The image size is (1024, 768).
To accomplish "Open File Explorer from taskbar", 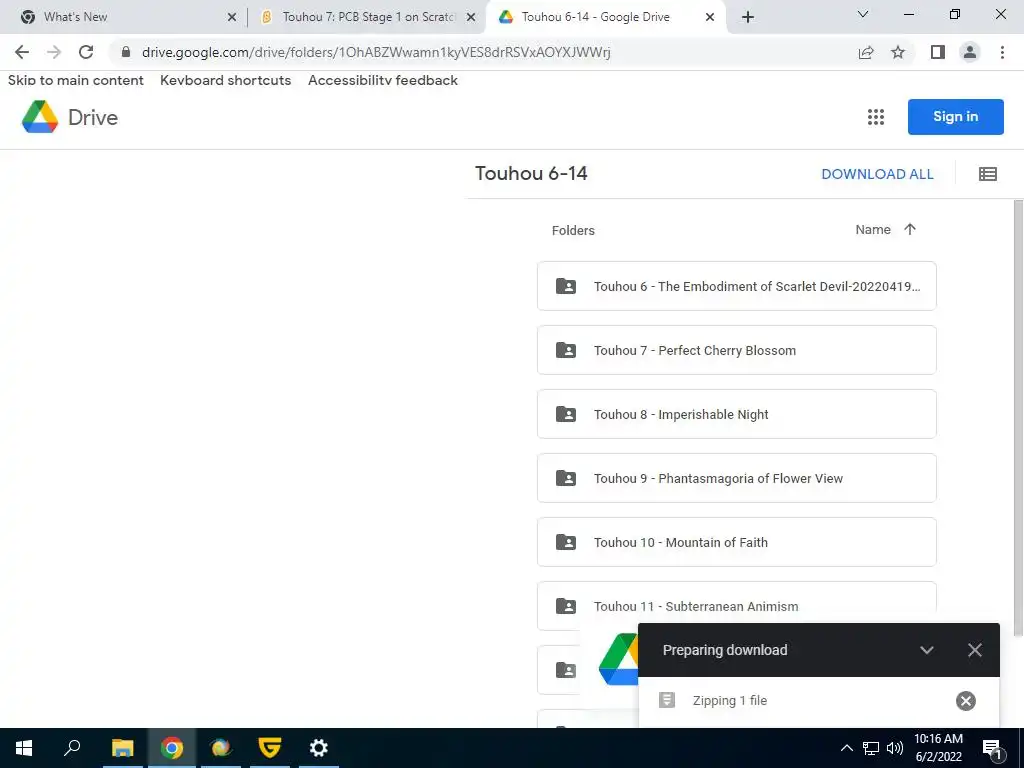I will point(122,748).
